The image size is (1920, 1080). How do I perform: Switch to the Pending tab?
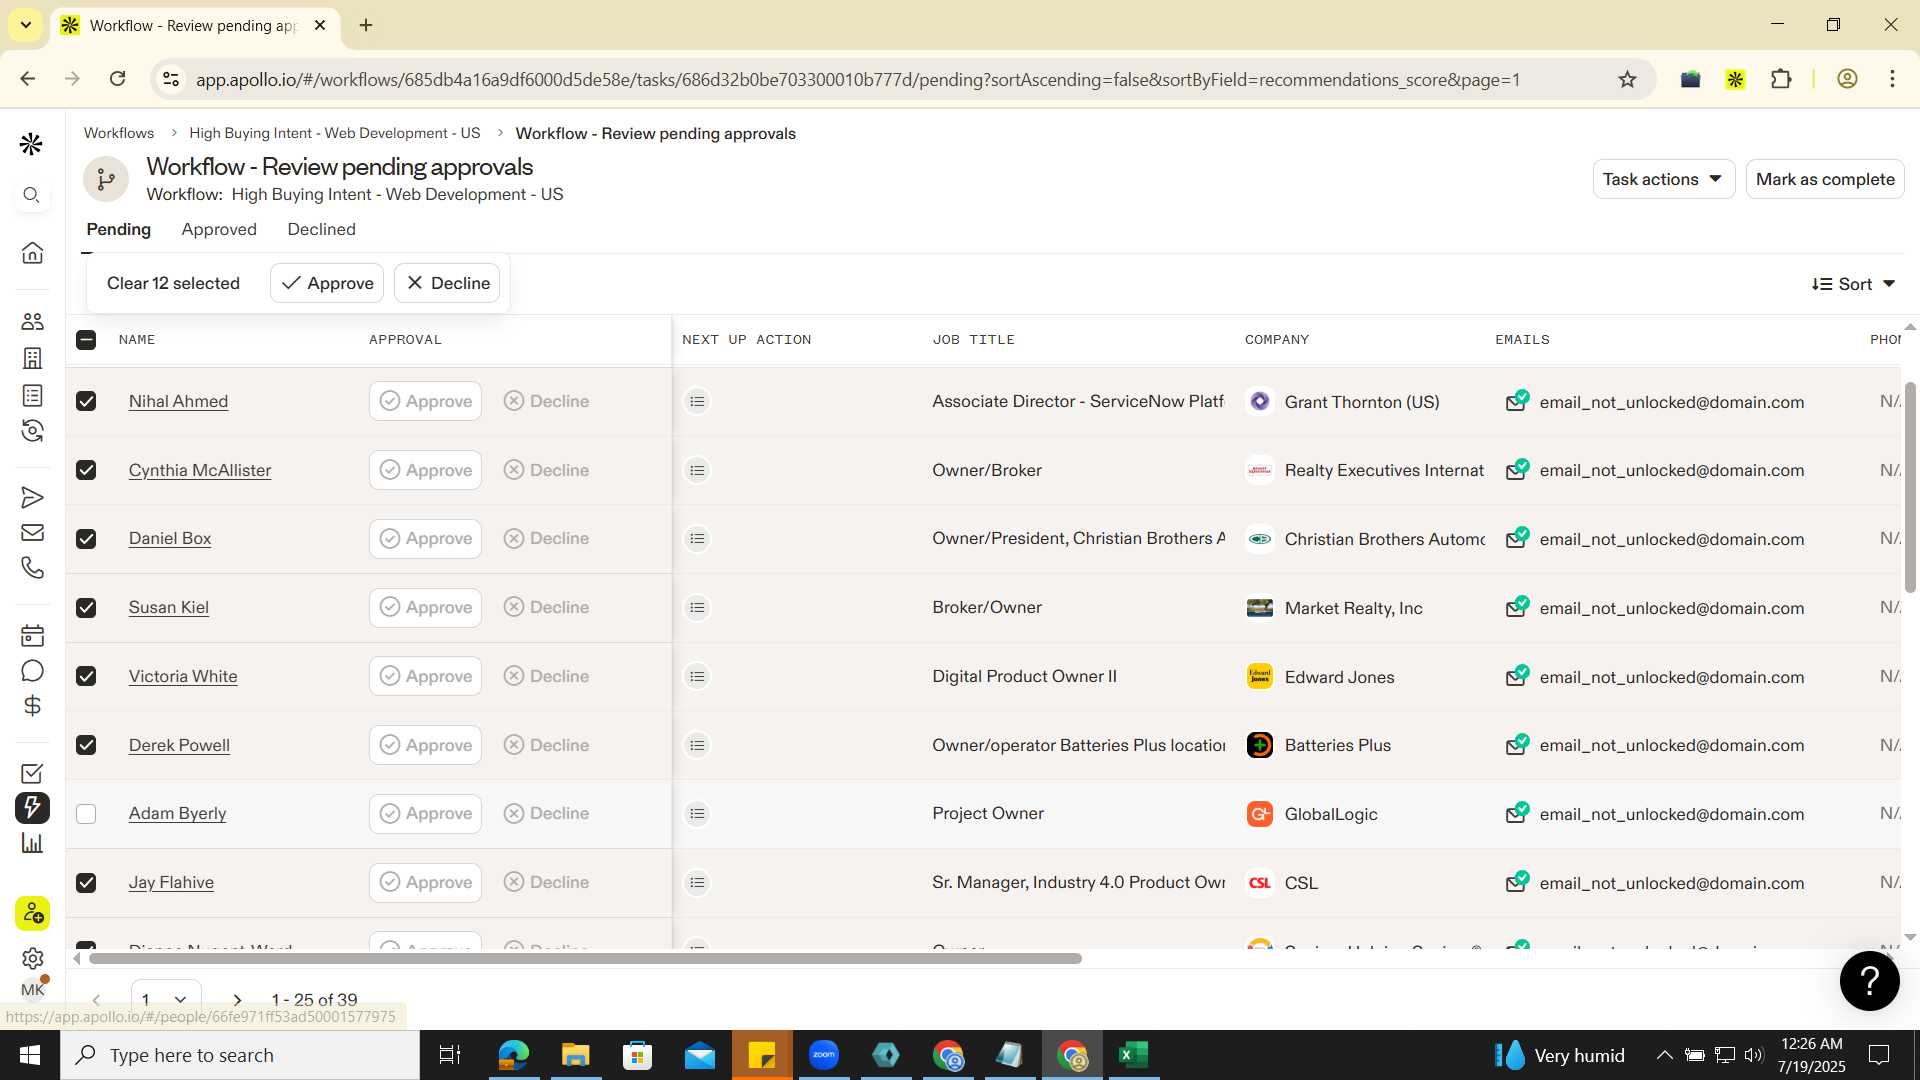[119, 229]
